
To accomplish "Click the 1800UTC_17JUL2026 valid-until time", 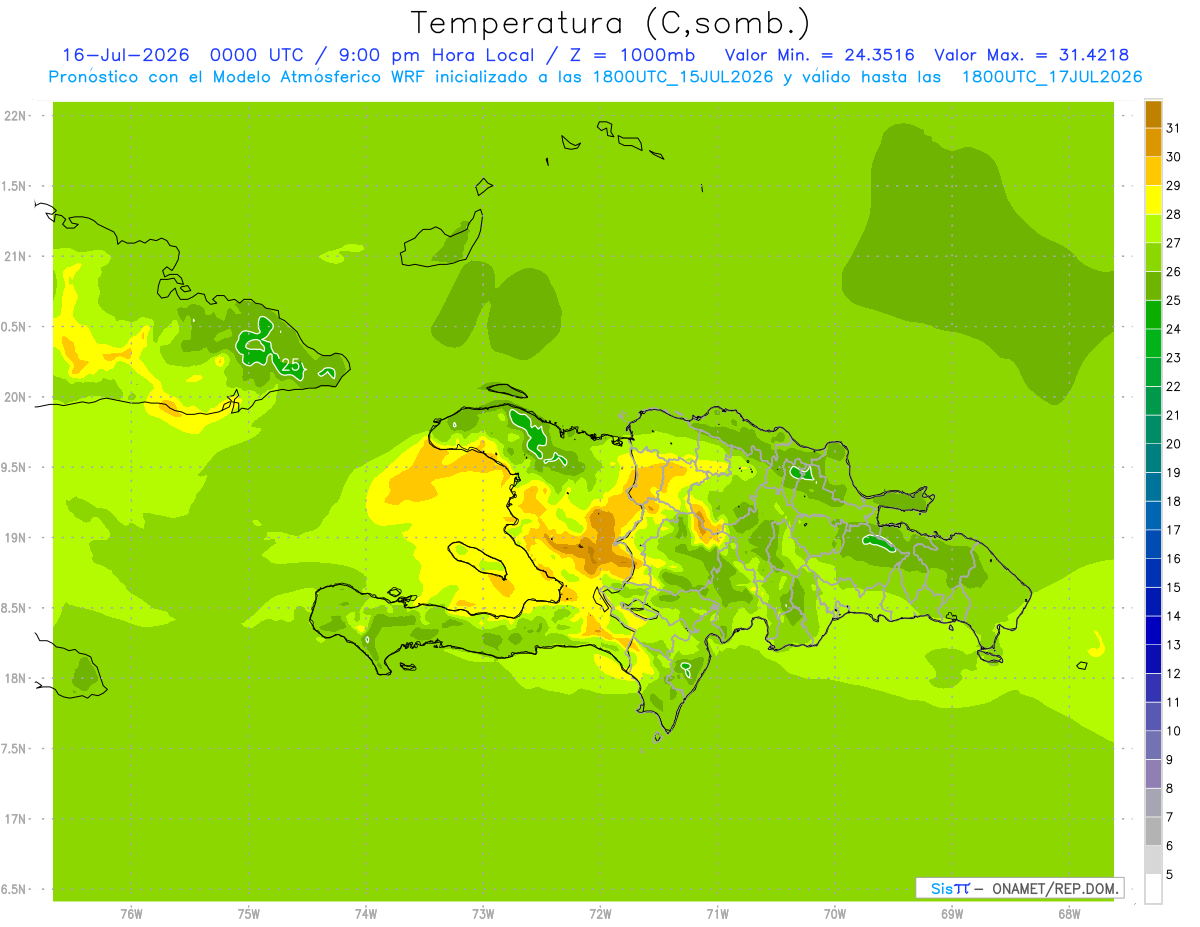I will 1052,77.
